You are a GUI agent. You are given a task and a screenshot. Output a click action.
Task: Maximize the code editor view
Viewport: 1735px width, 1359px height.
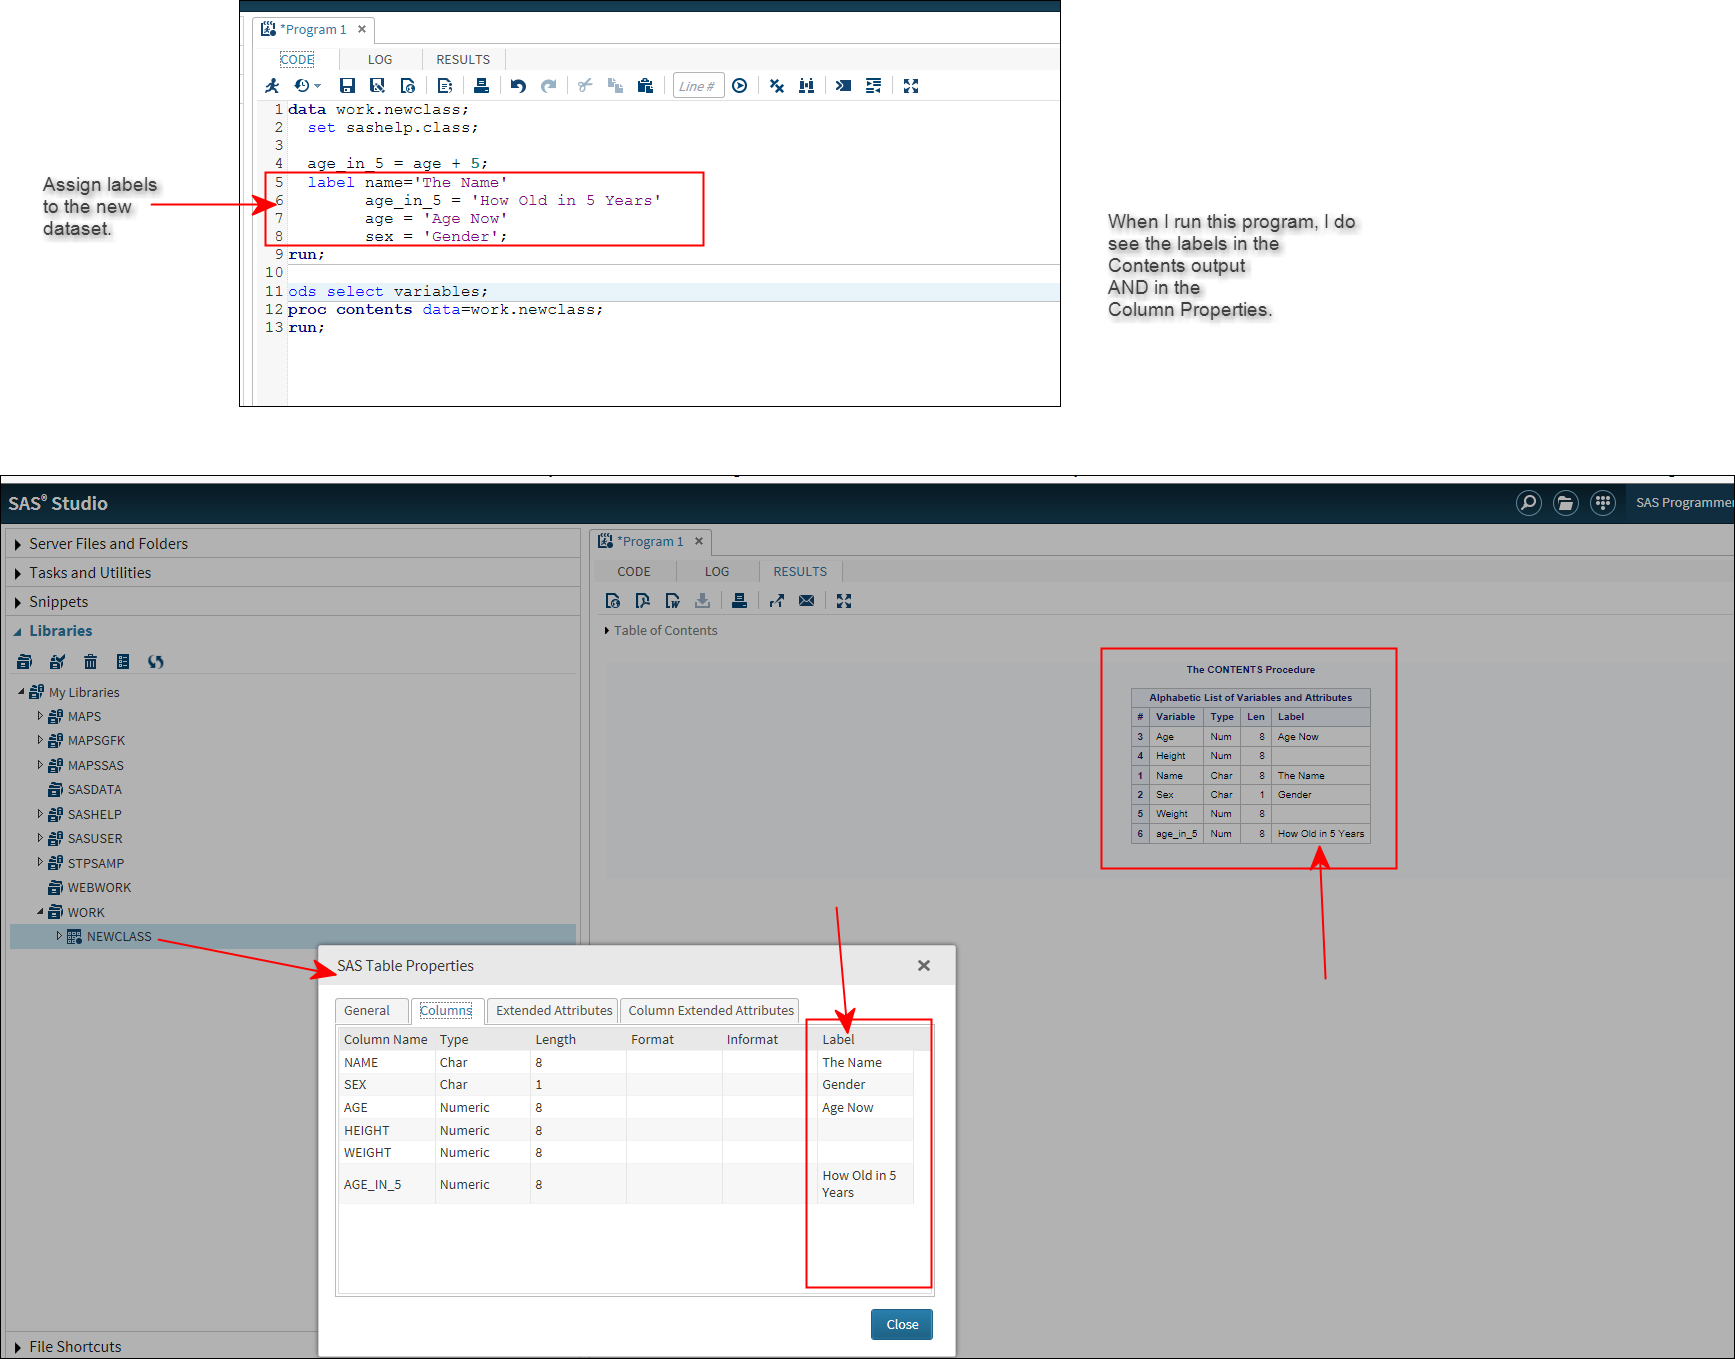click(911, 86)
